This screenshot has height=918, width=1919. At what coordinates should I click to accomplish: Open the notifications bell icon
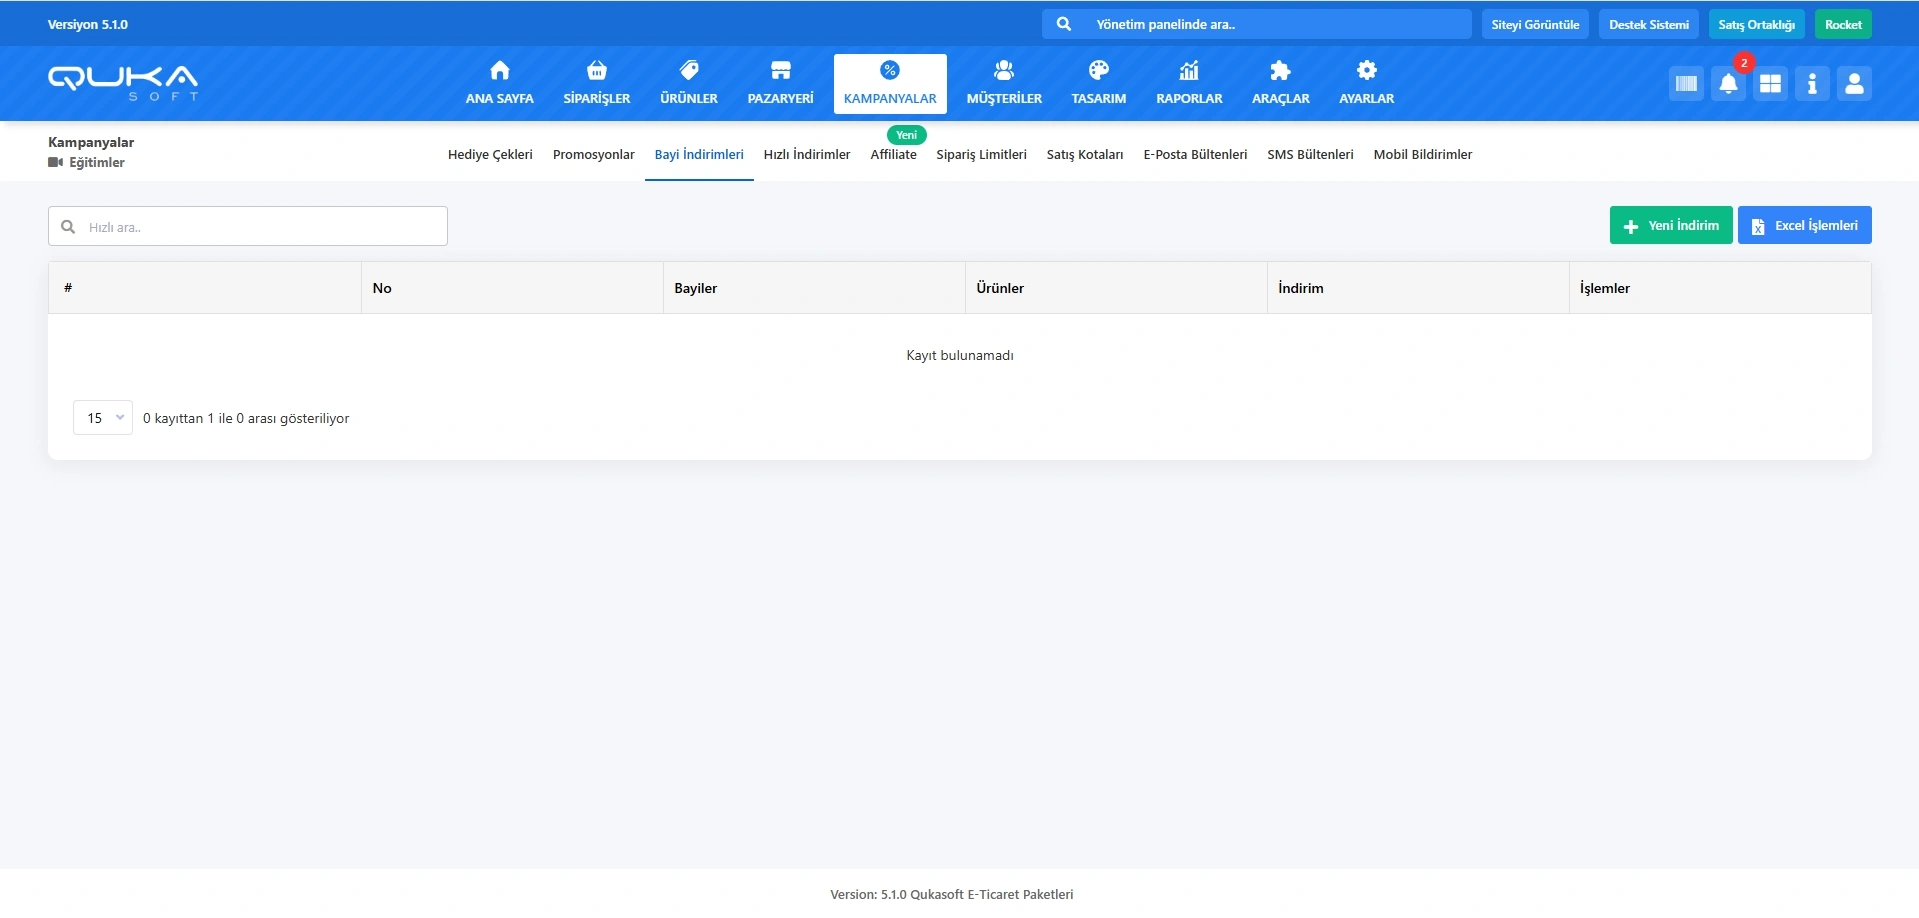pyautogui.click(x=1728, y=84)
